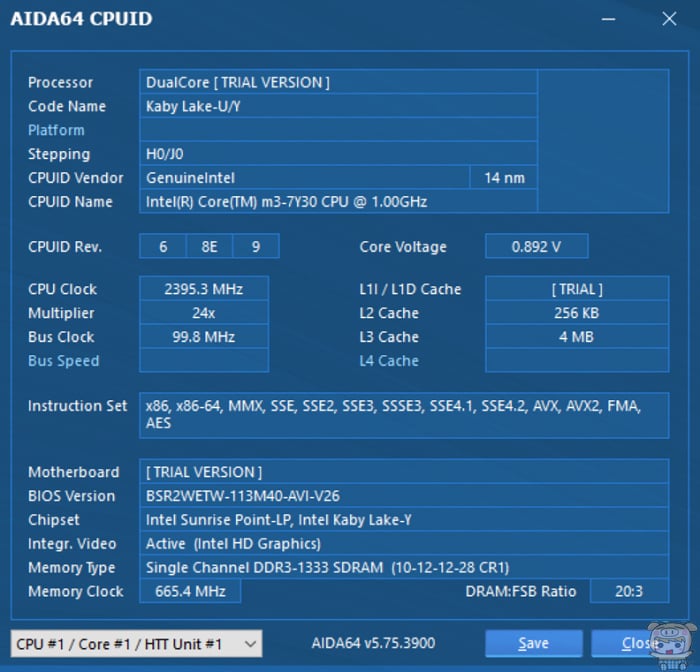
Task: Click the L2 Cache value 256 KB
Action: pos(577,313)
